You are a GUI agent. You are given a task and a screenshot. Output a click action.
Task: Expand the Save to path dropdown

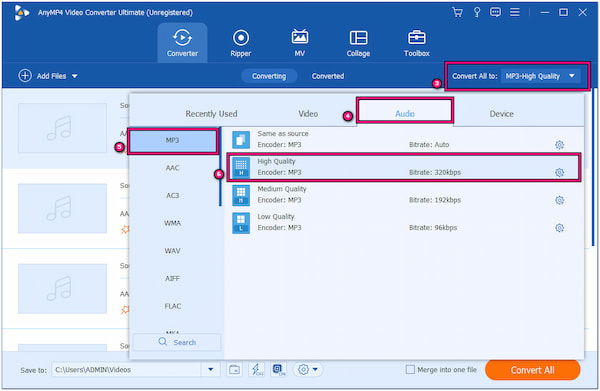point(210,370)
